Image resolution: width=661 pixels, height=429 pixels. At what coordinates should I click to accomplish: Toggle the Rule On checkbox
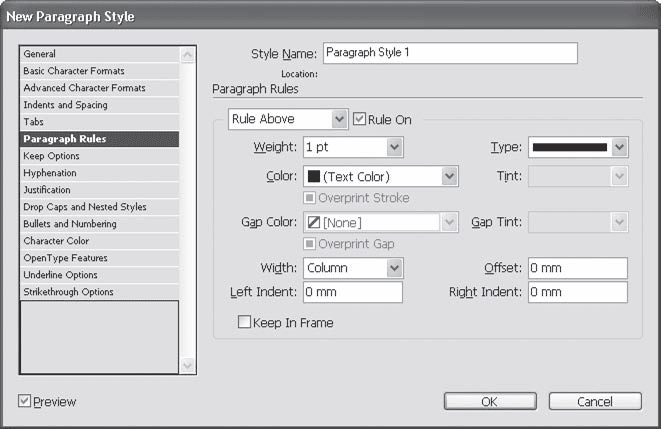[360, 120]
